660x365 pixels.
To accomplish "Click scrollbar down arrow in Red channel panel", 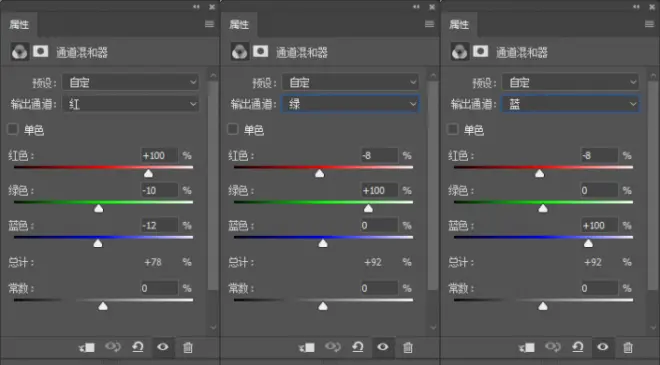I will pyautogui.click(x=213, y=327).
